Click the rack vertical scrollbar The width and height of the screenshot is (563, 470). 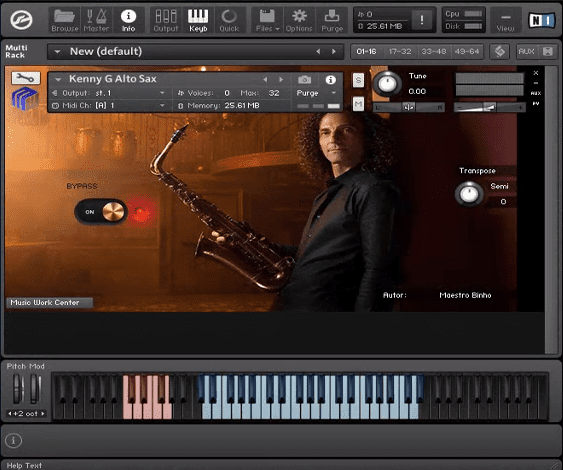[550, 209]
